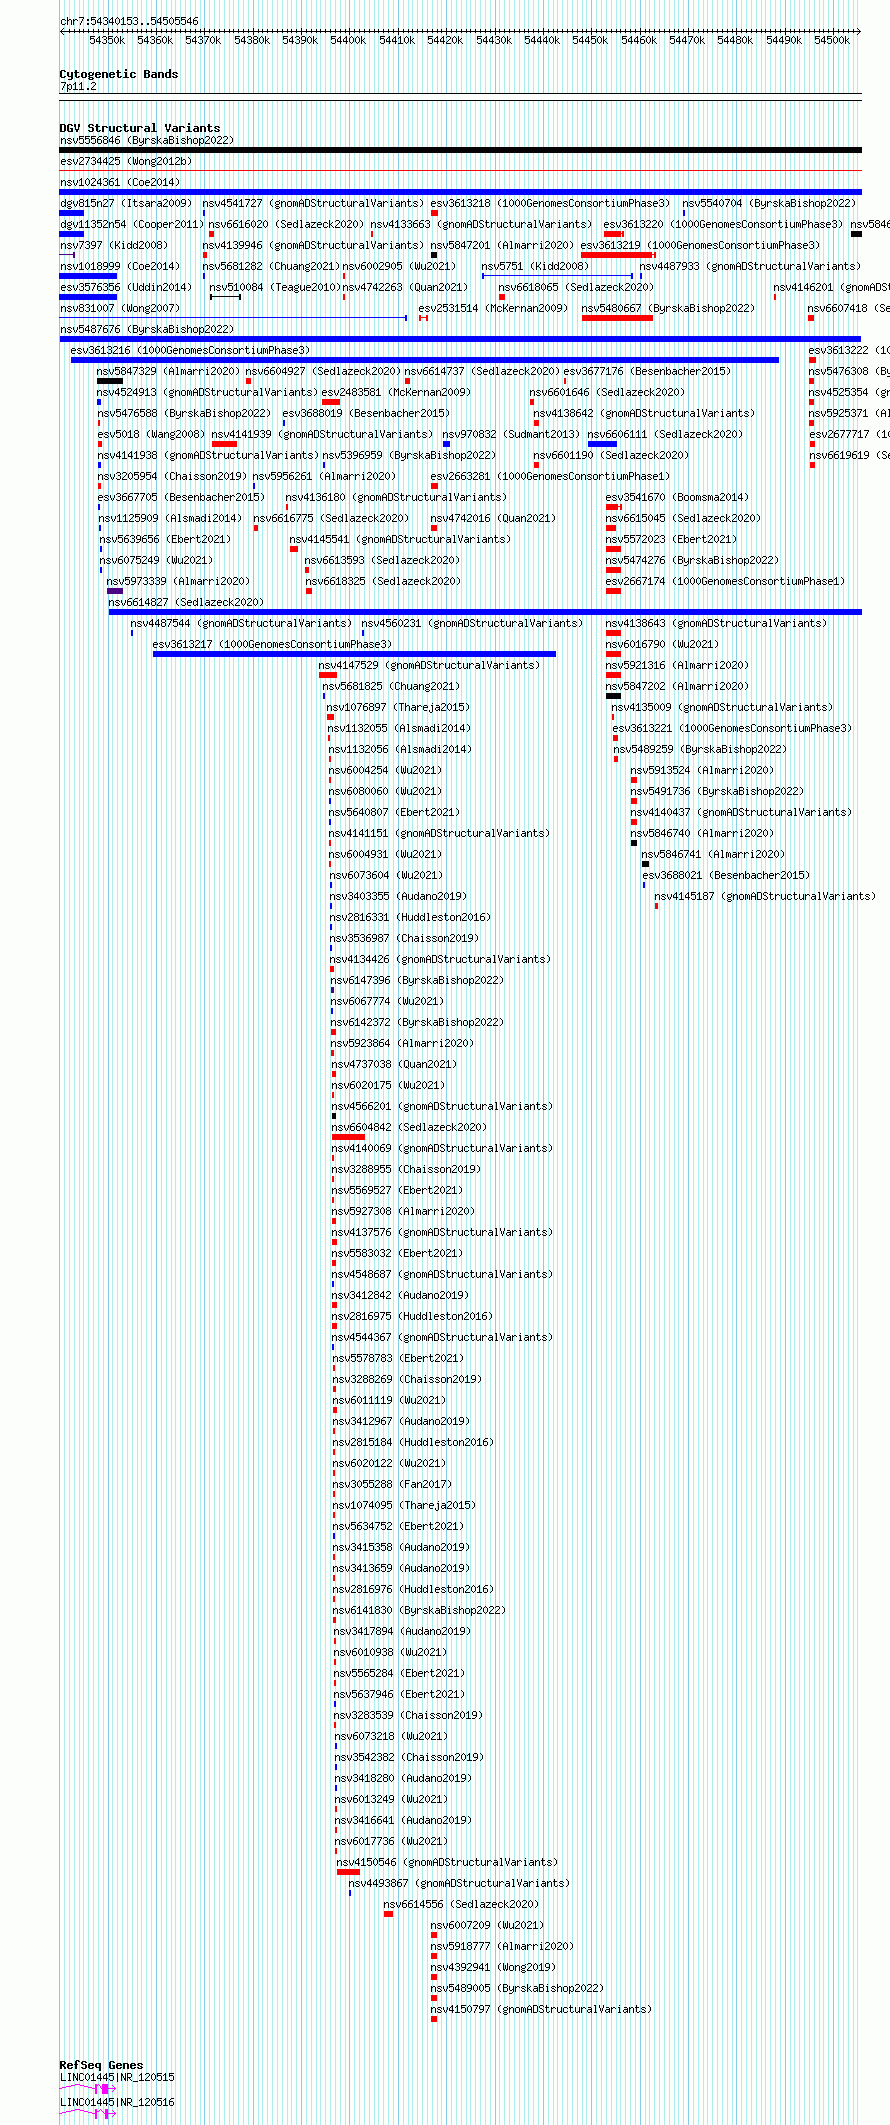This screenshot has height=2125, width=890.
Task: Open variant esv2667174 (1000GenomesConsortiumPhase1)
Action: tap(725, 581)
